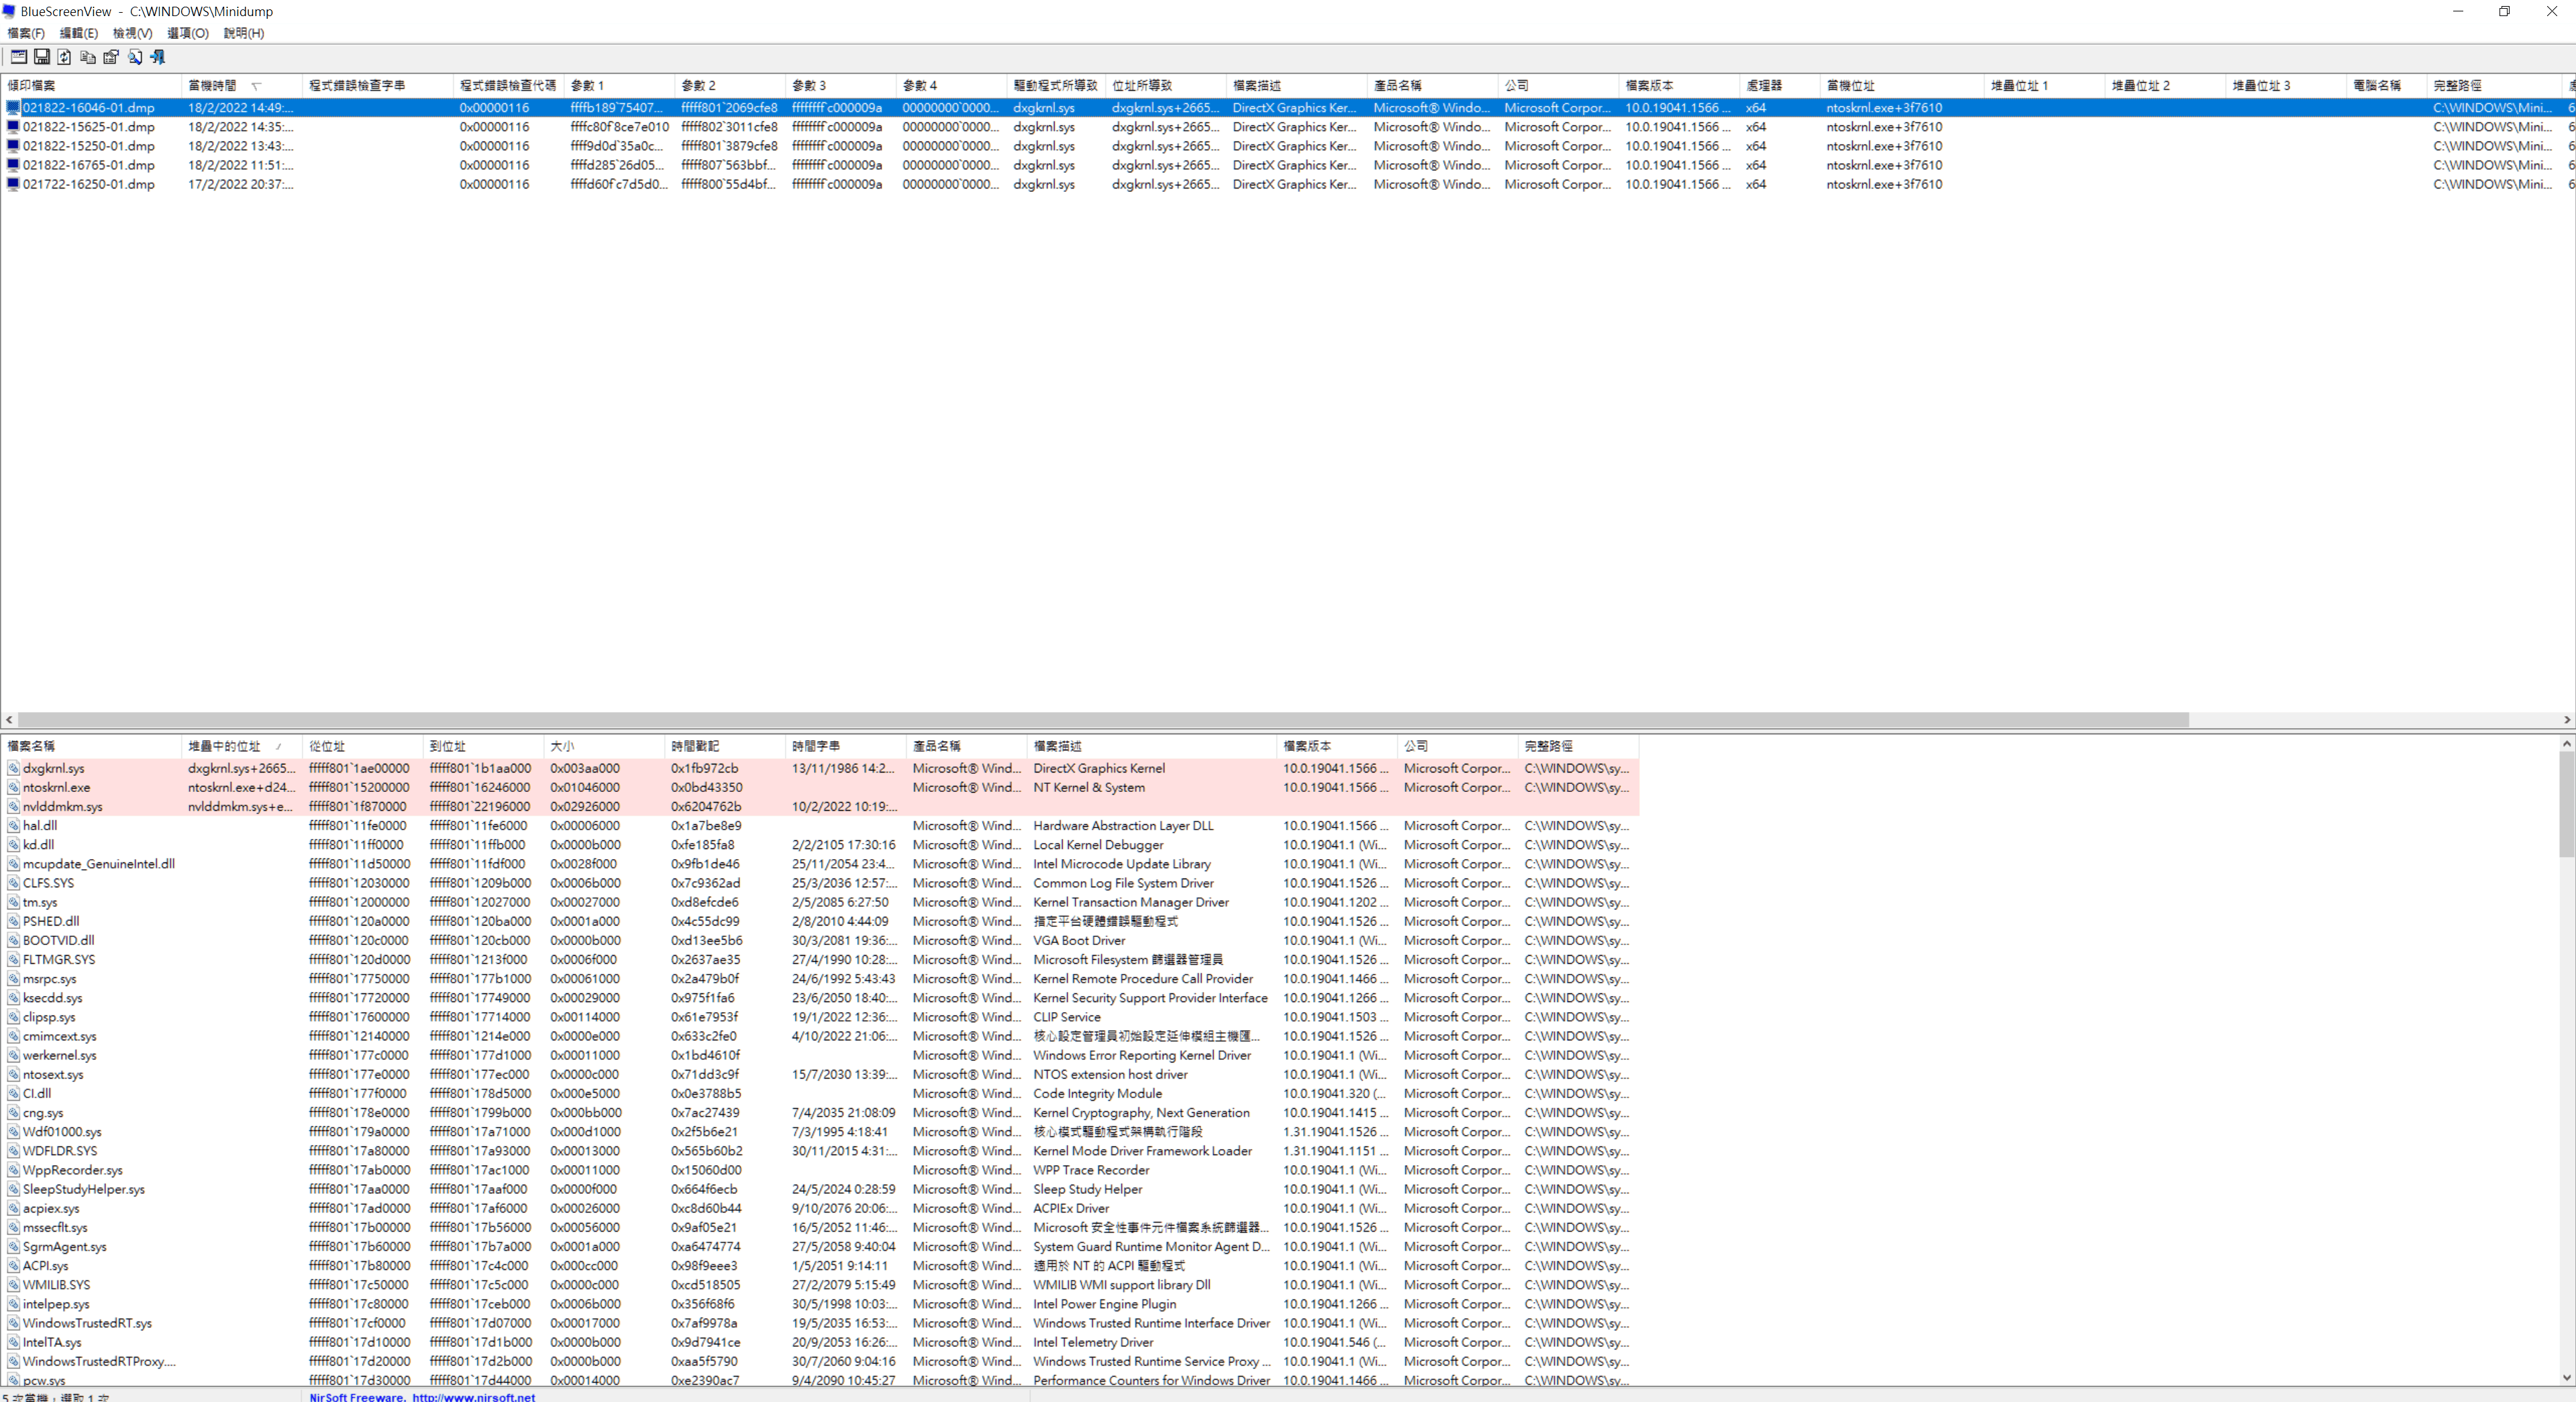Open the 檢視(V) menu
The width and height of the screenshot is (2576, 1402).
[132, 33]
